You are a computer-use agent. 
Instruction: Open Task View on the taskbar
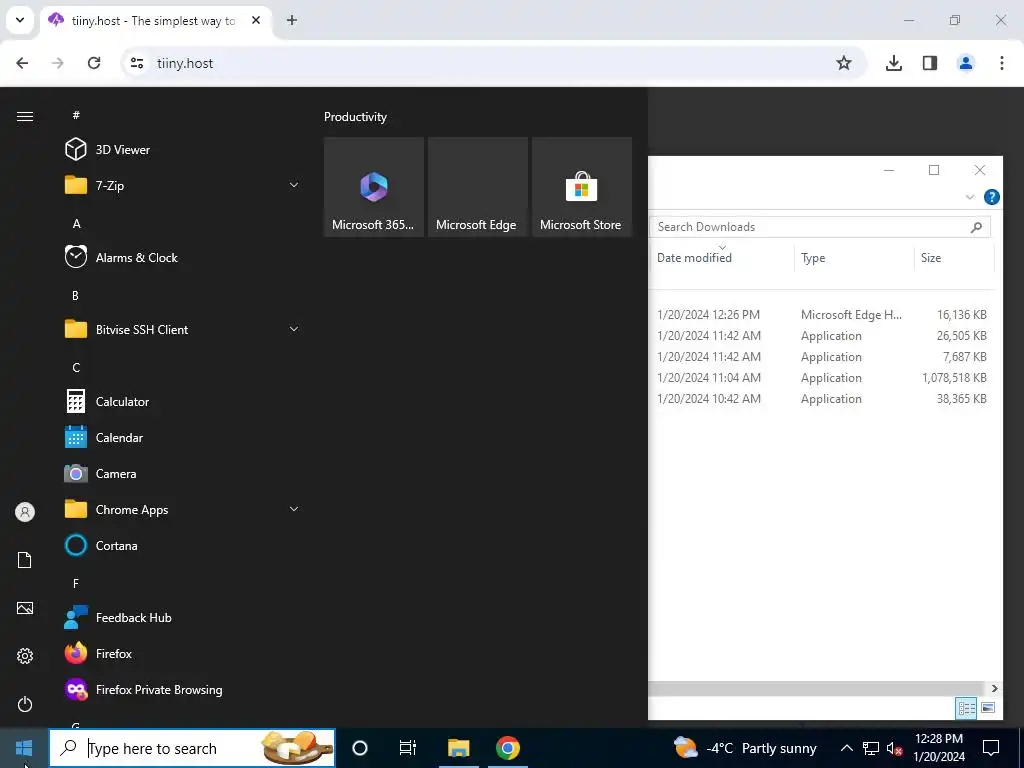[x=408, y=748]
